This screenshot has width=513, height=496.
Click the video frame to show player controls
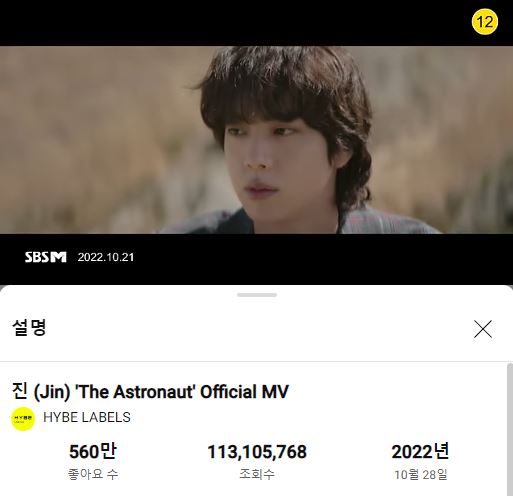point(256,140)
